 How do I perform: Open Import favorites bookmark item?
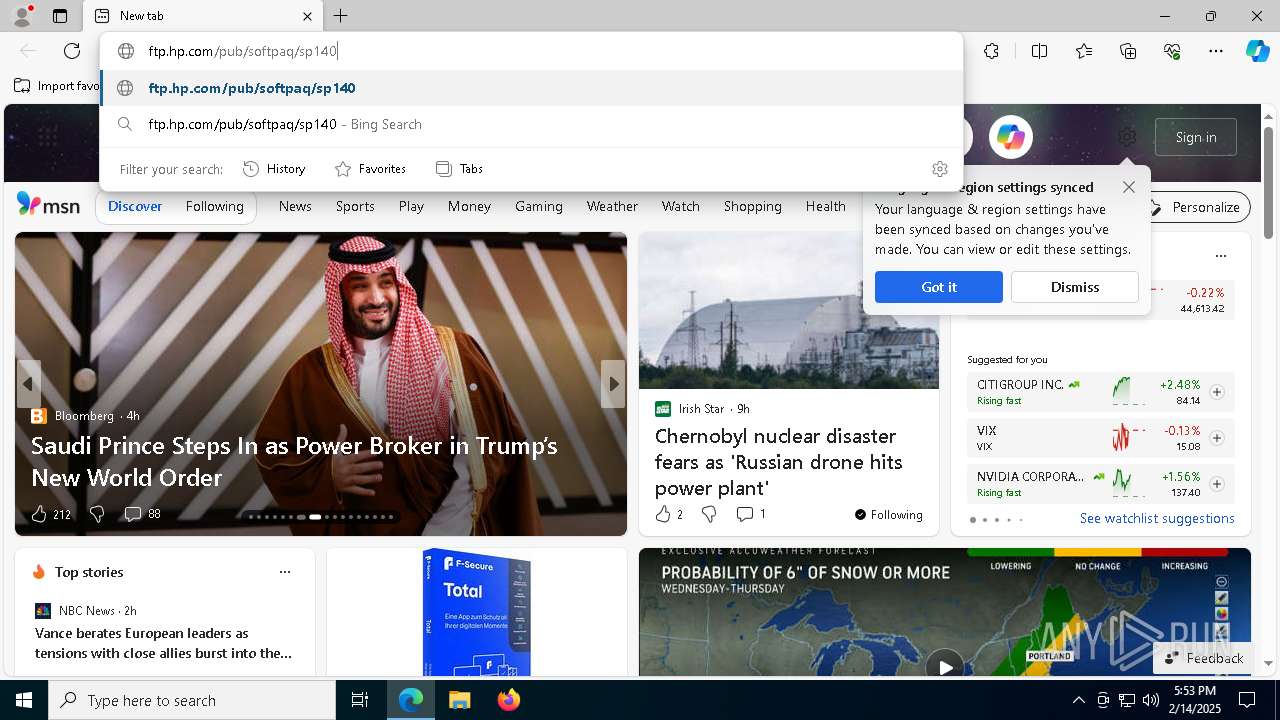pos(58,86)
